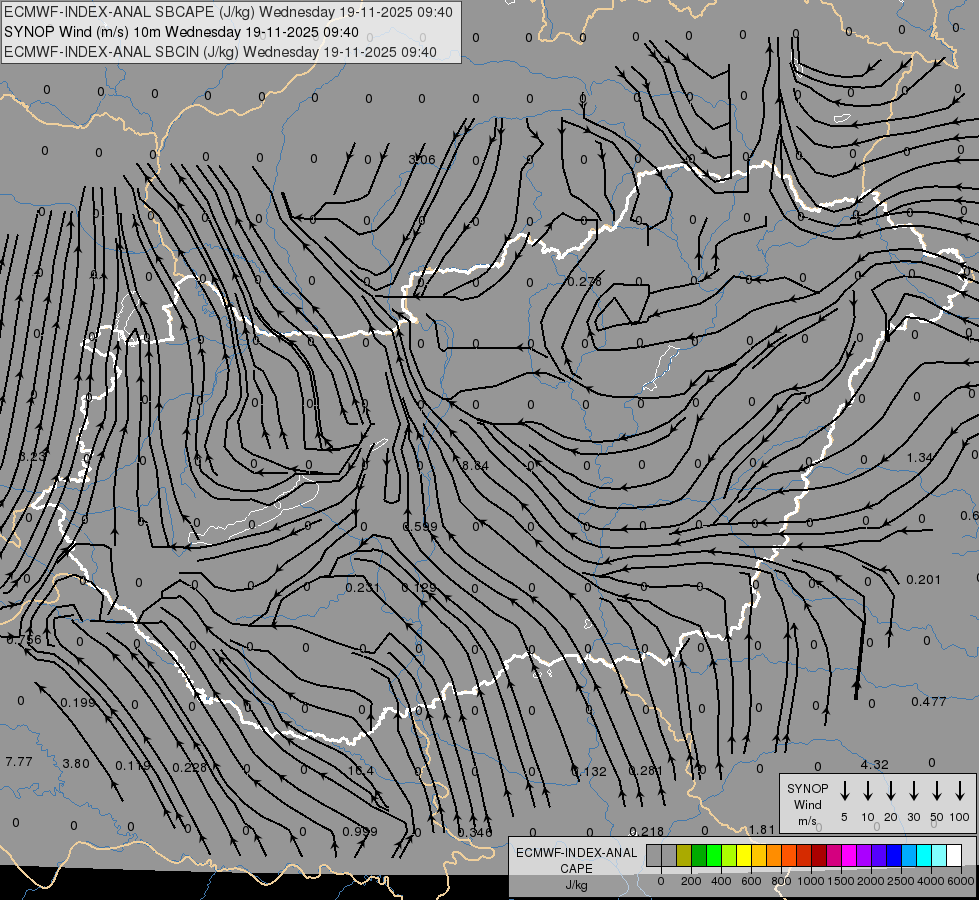Click the 1.81 value on the map

762,830
